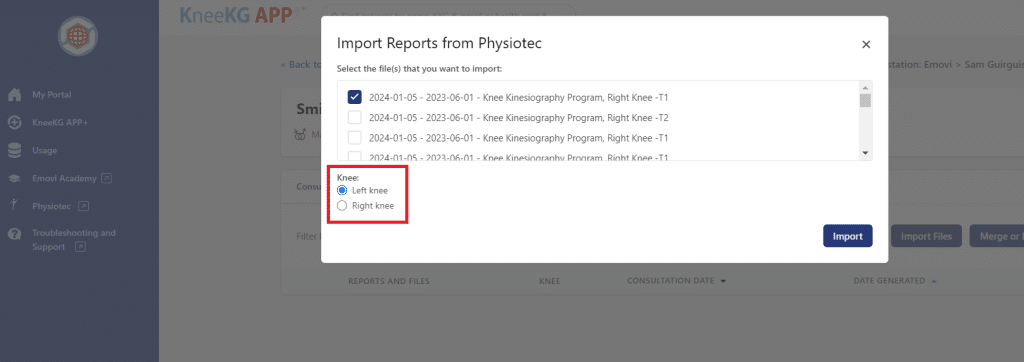The height and width of the screenshot is (362, 1024).
Task: Click external link icon next to Support
Action: [x=80, y=247]
